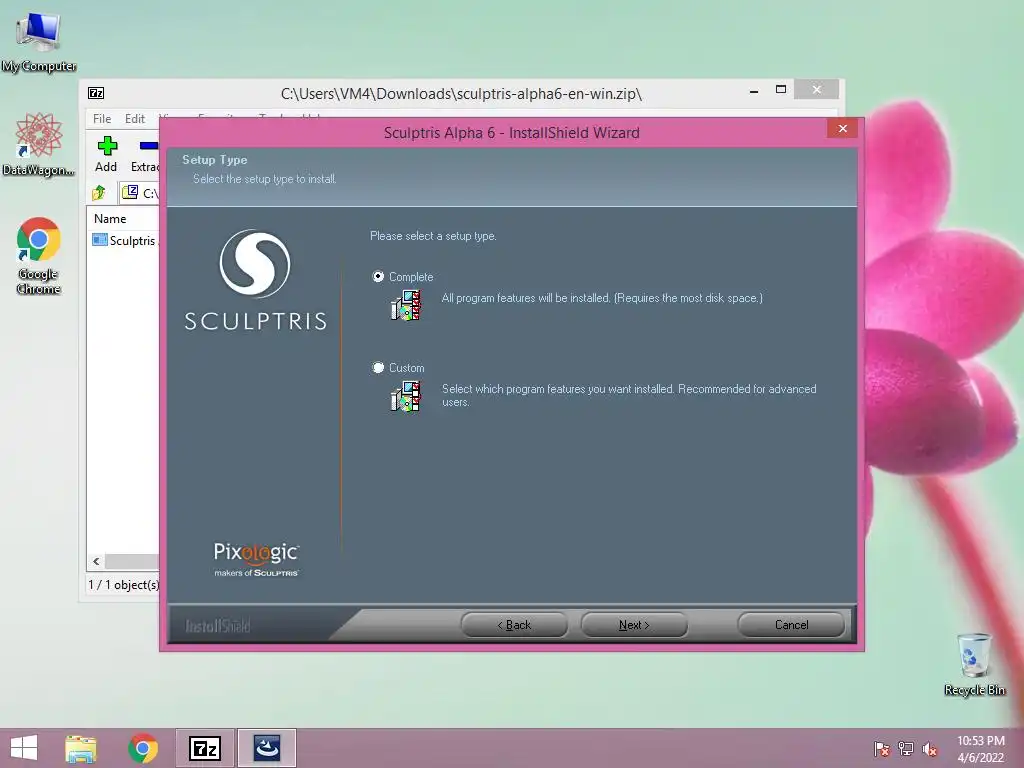Select the Sculptris file in 7-Zip list
1024x768 pixels.
coord(124,240)
